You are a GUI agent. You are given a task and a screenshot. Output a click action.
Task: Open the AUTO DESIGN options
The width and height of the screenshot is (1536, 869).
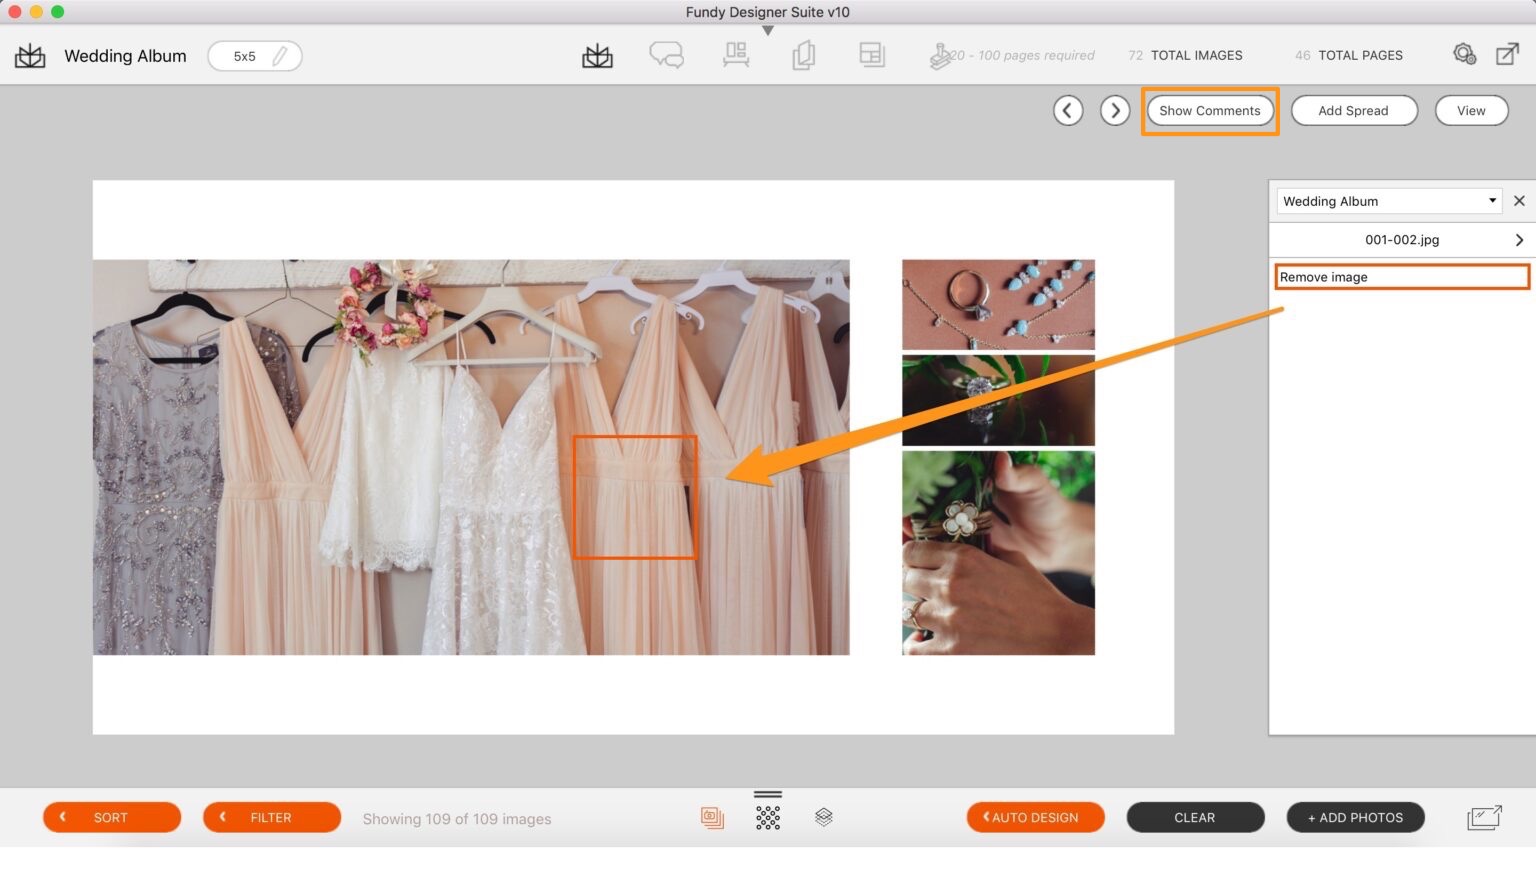(1035, 817)
